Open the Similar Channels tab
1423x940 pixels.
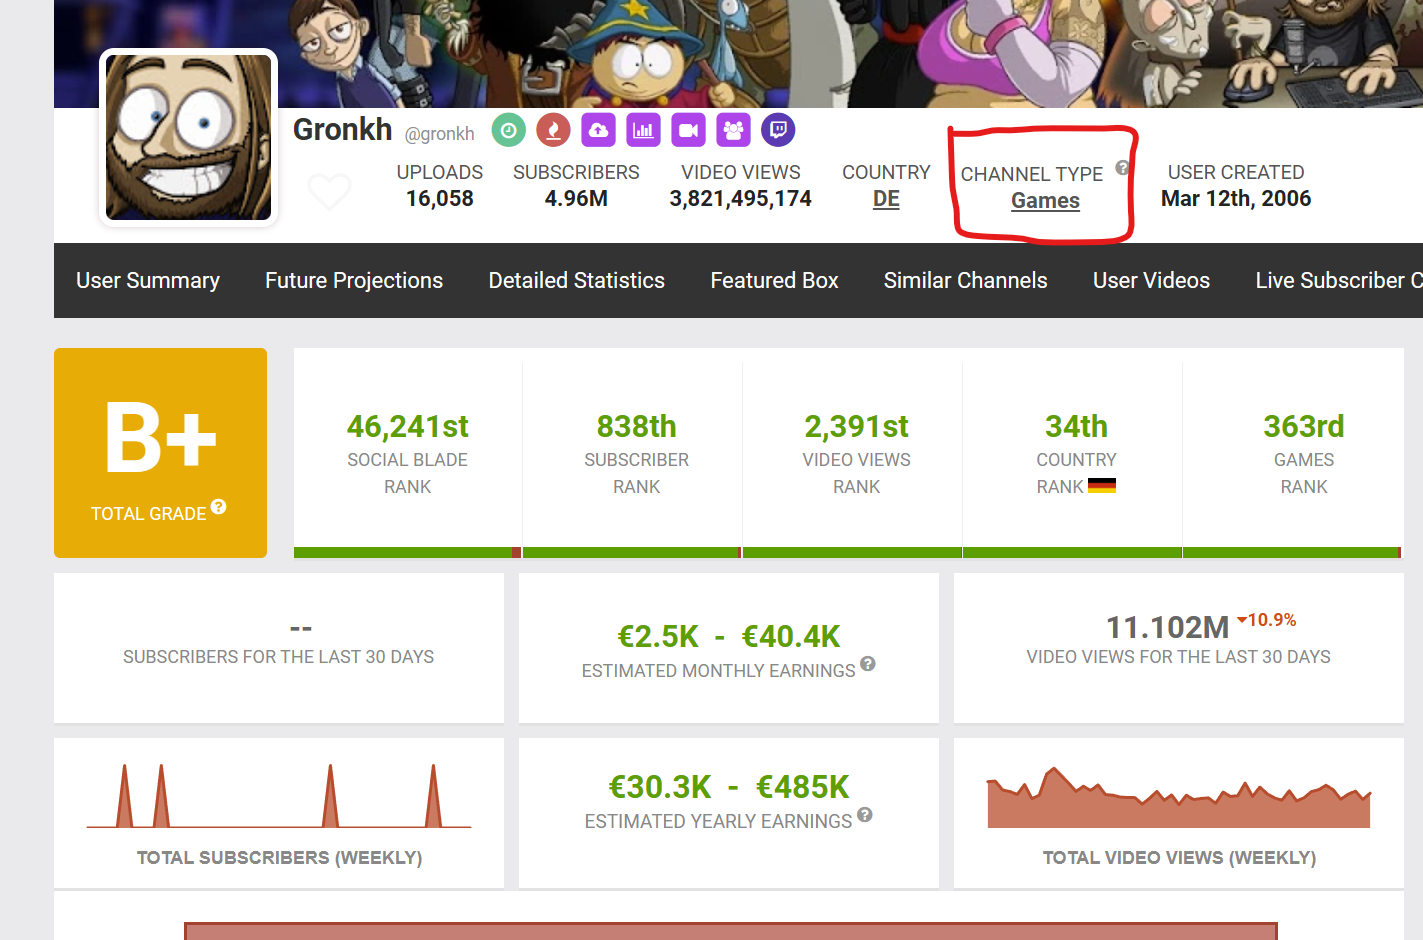pos(965,281)
